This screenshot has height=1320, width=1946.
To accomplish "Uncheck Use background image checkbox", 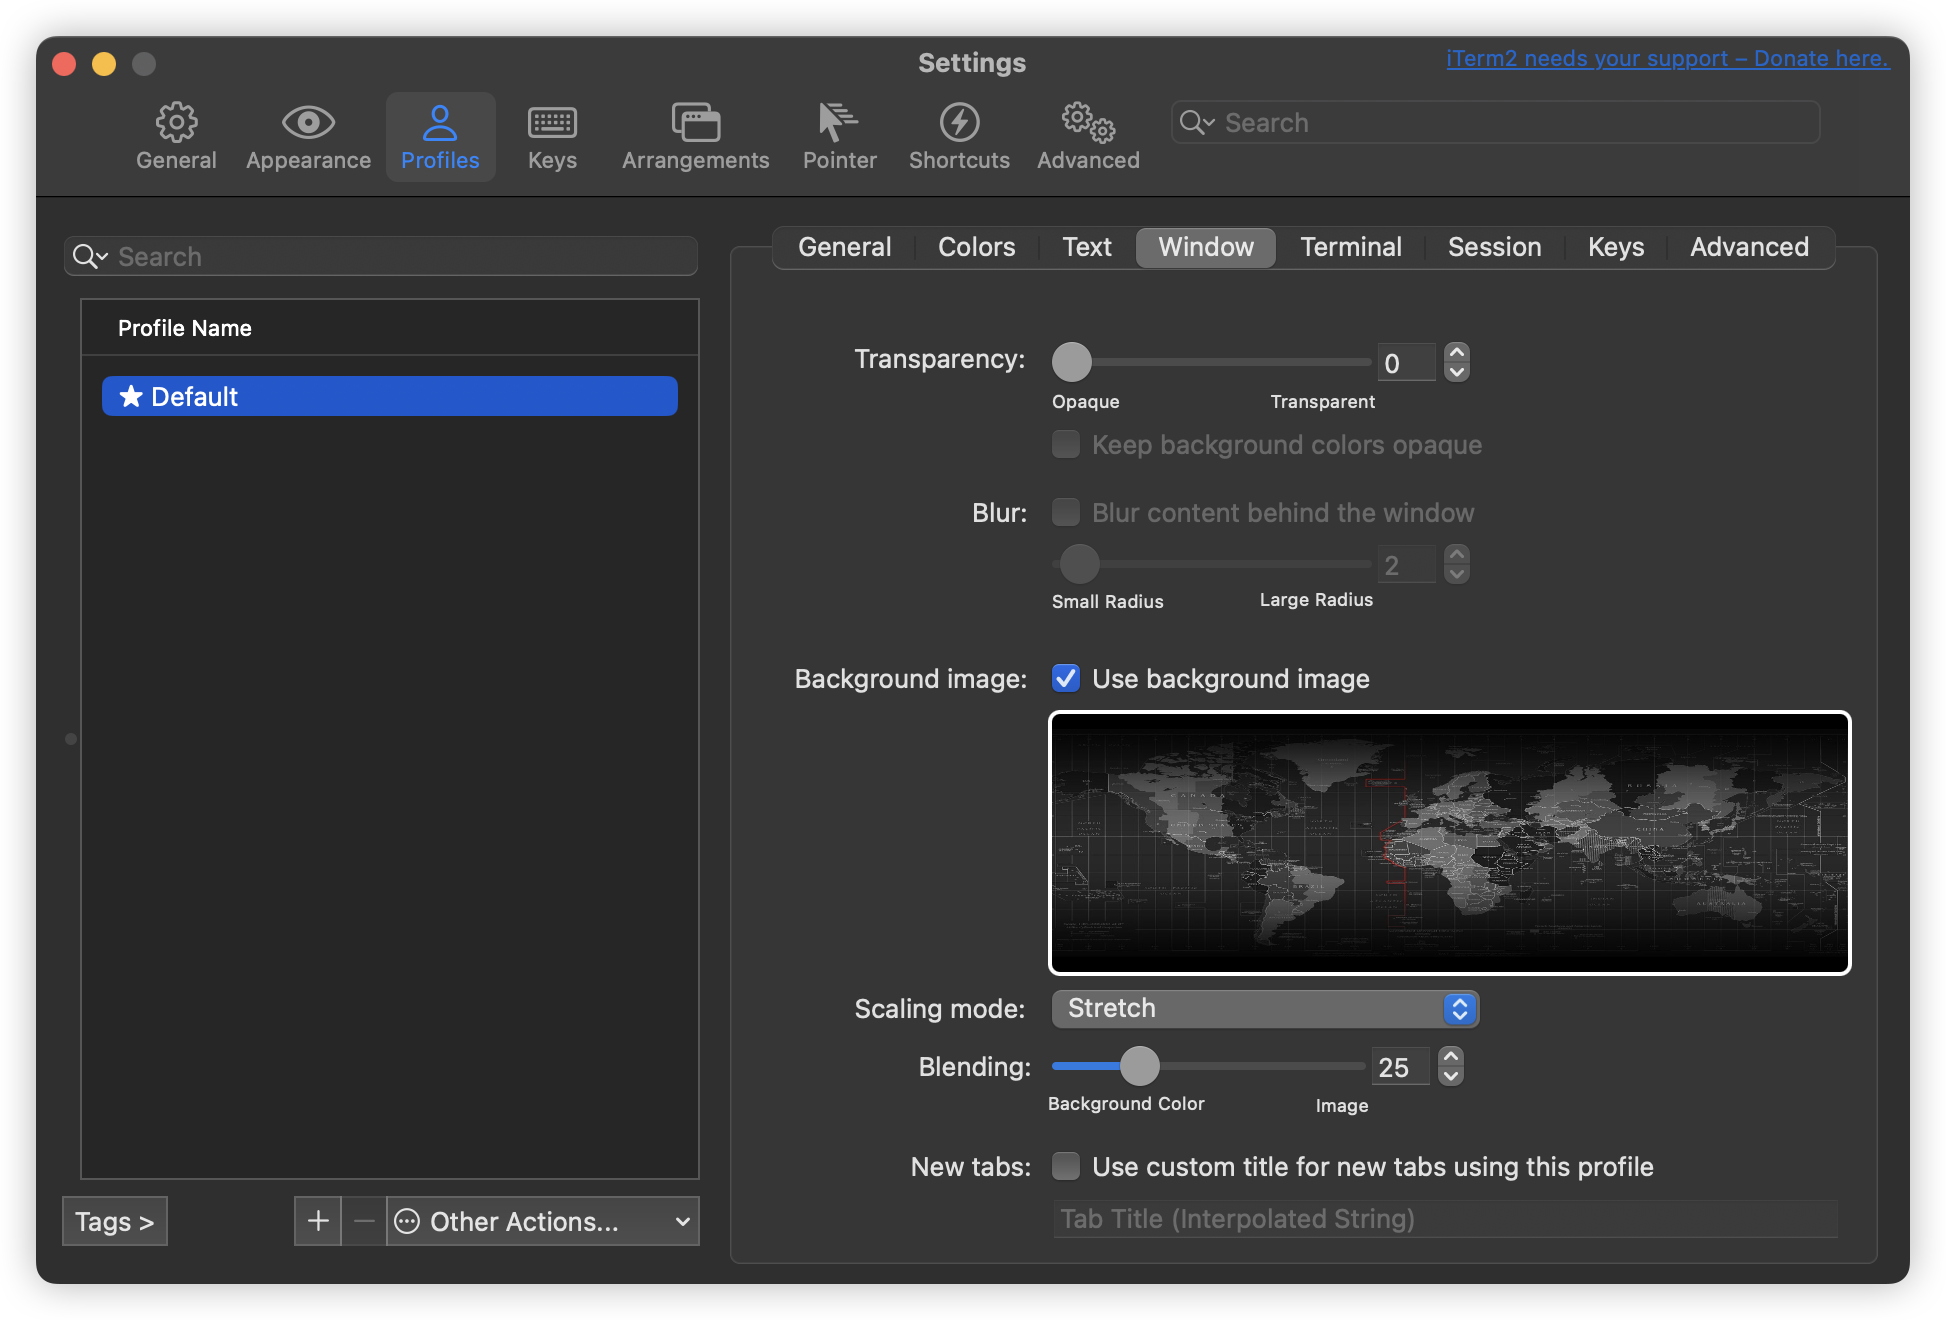I will point(1066,678).
